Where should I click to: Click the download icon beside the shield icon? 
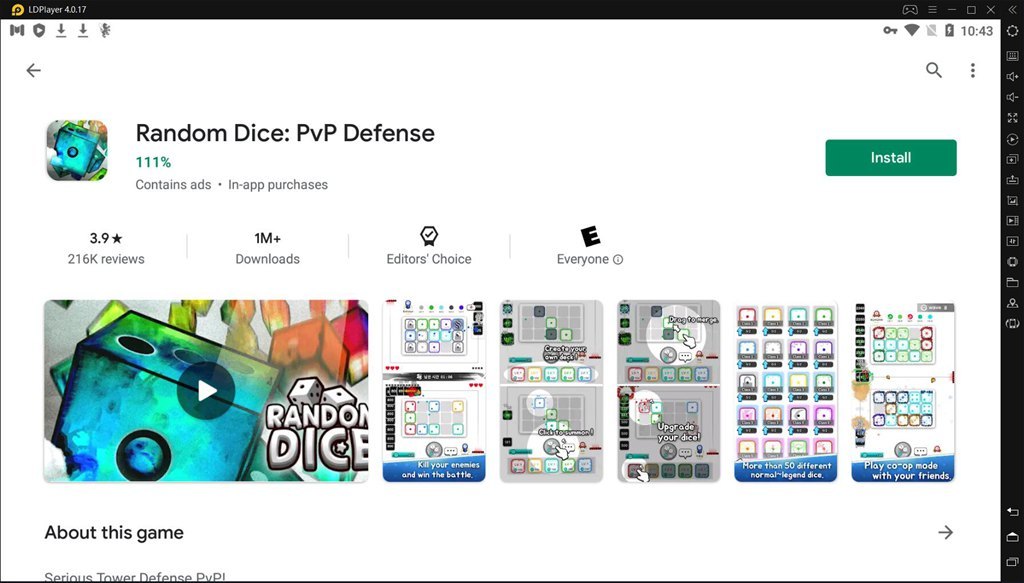(x=61, y=30)
